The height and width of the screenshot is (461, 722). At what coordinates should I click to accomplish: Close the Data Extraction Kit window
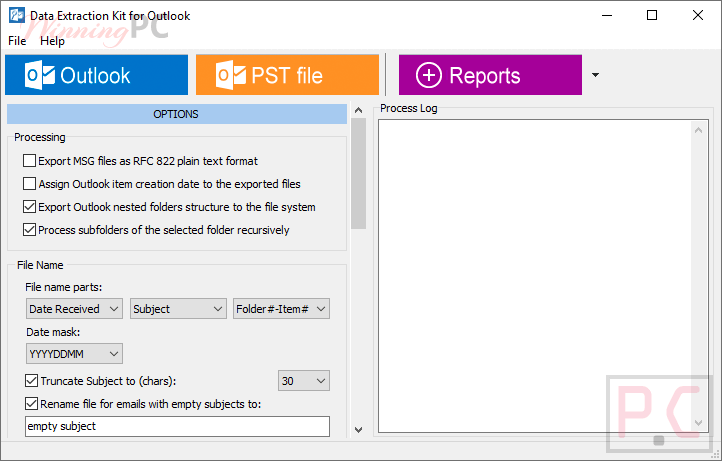698,15
